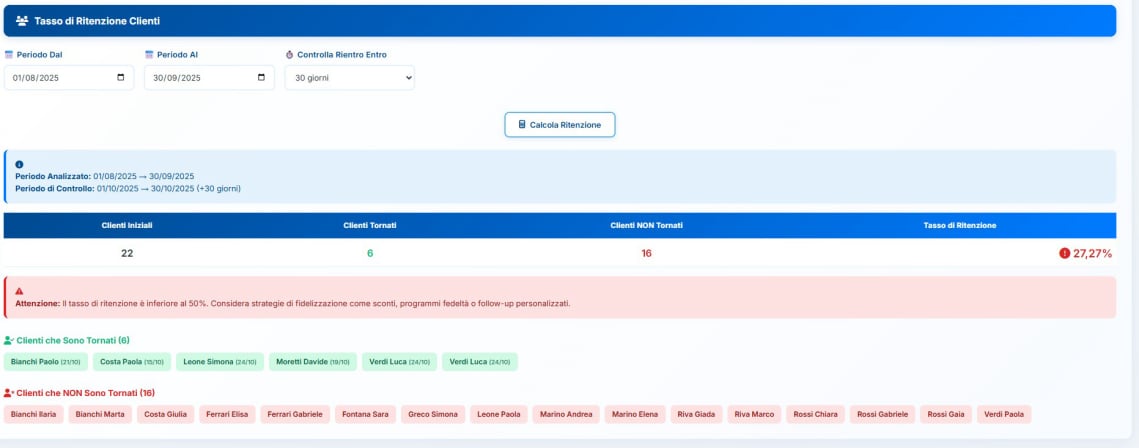Screen dimensions: 1139x448
Task: Click the people icon in the Tasso di Ritenzione header
Action: (22, 21)
